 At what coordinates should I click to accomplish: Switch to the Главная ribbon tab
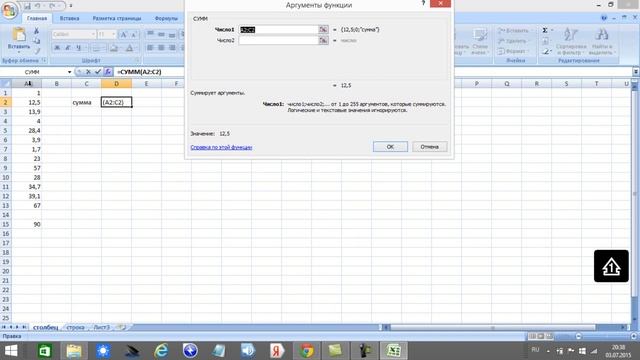click(x=37, y=18)
